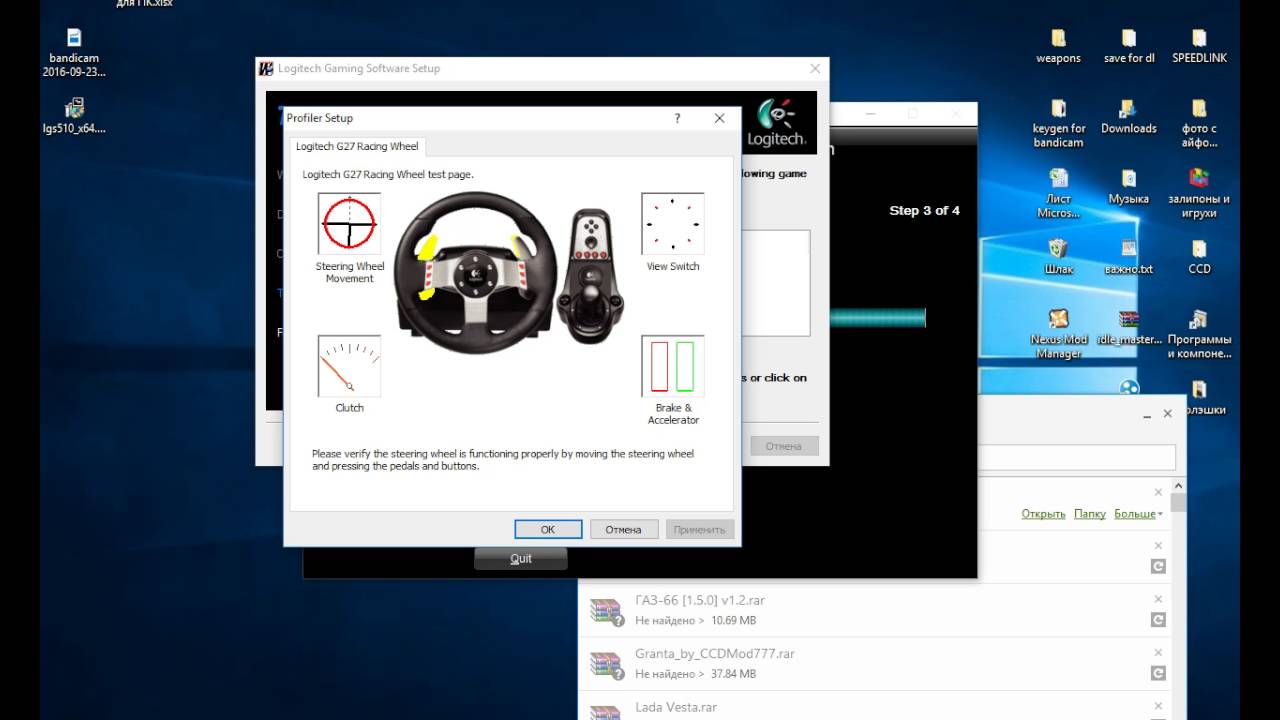Screen dimensions: 1280x720
Task: Click the 37.84 MB size text
Action: 733,675
